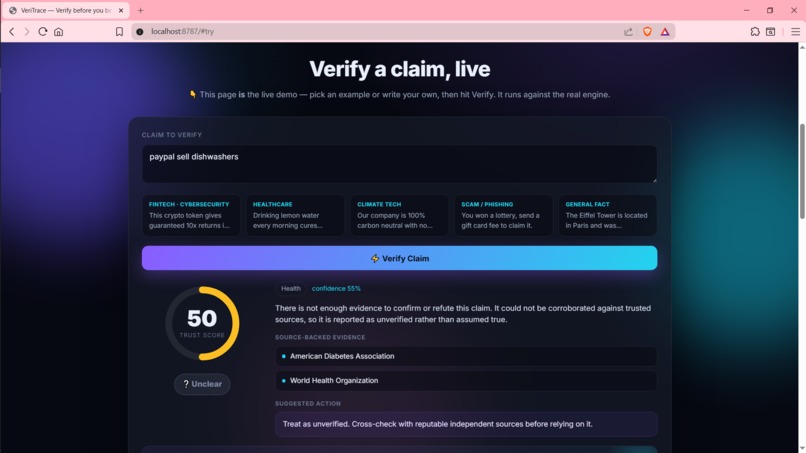Click the 'confidence 55%' label
This screenshot has width=806, height=453.
[x=336, y=288]
